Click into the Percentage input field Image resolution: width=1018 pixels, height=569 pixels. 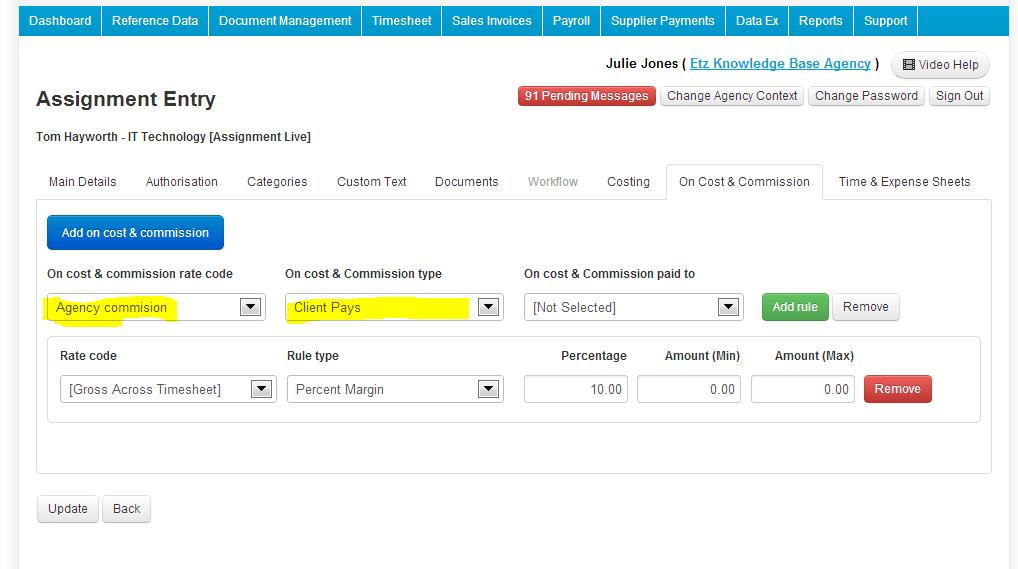[x=576, y=389]
